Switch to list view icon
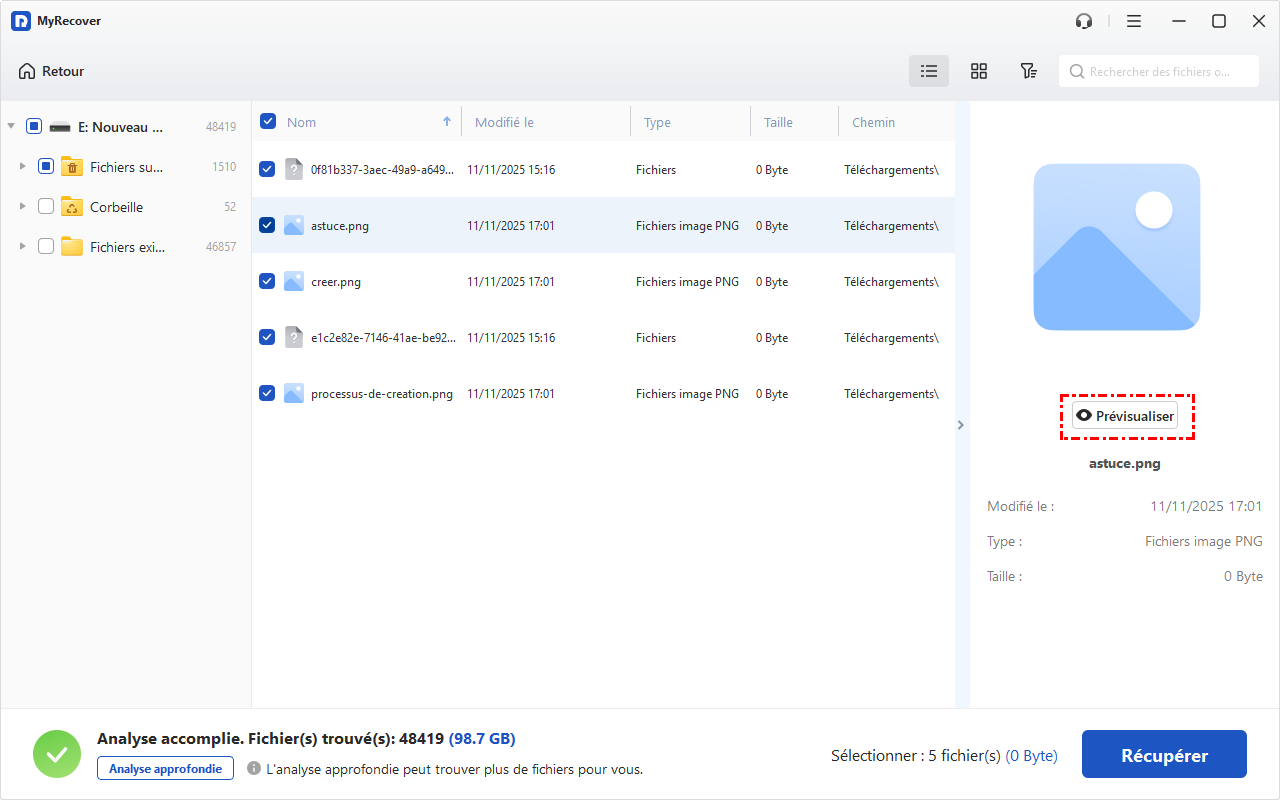The height and width of the screenshot is (800, 1280). 929,71
